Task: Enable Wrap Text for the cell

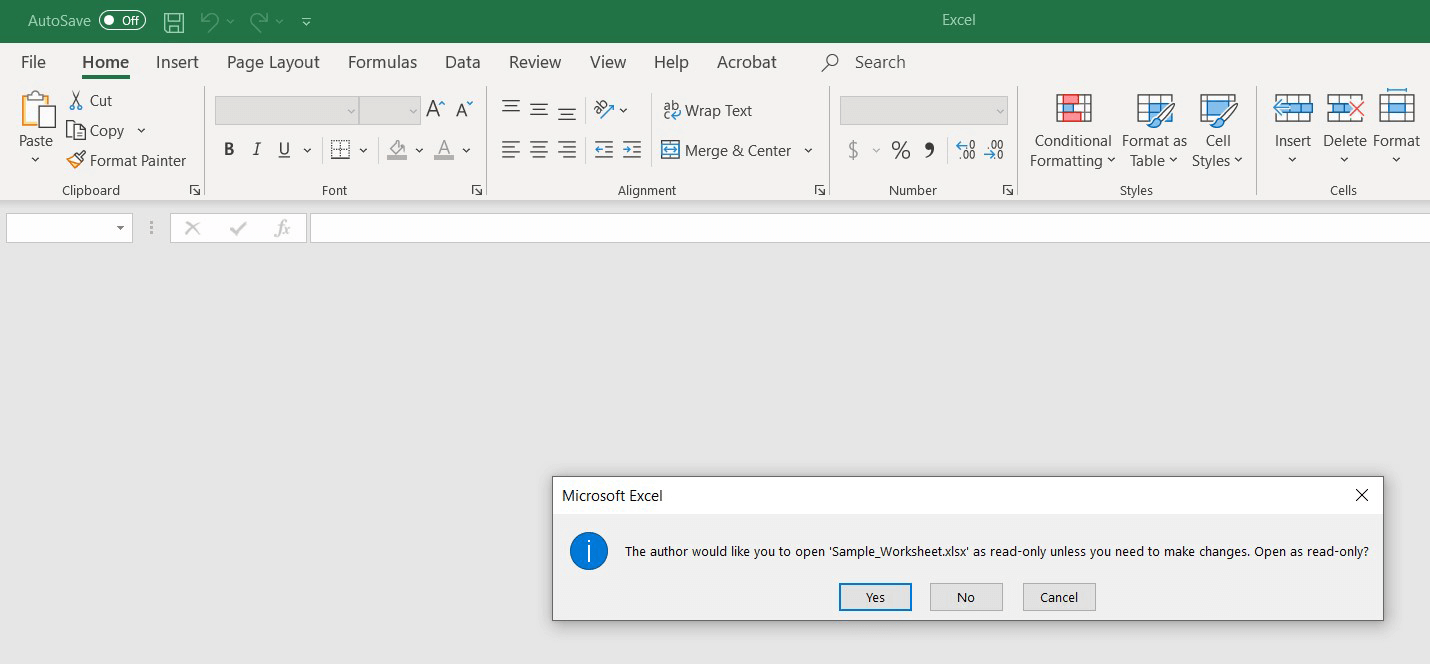Action: click(x=708, y=110)
